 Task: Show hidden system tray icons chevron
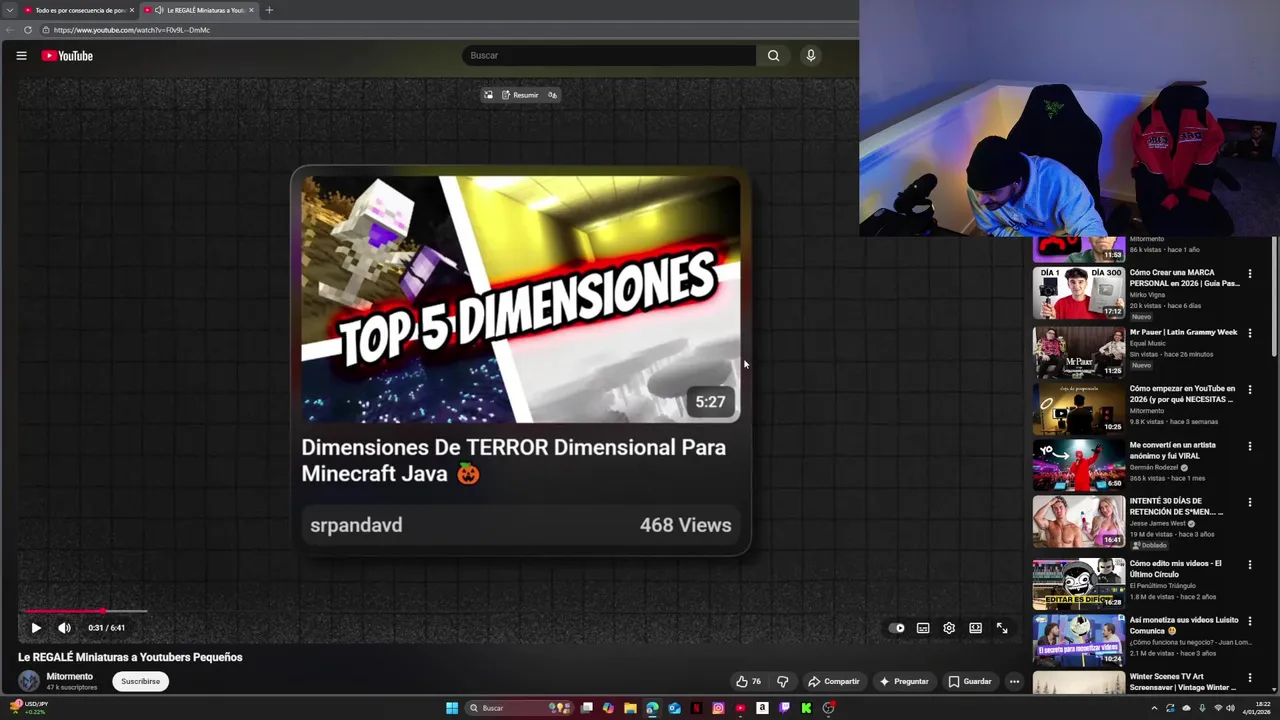point(1154,708)
